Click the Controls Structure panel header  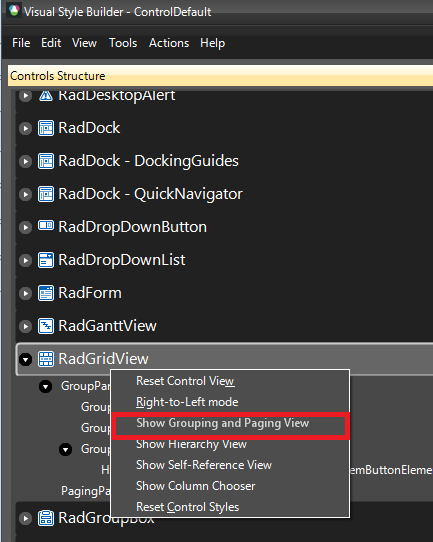tap(220, 76)
